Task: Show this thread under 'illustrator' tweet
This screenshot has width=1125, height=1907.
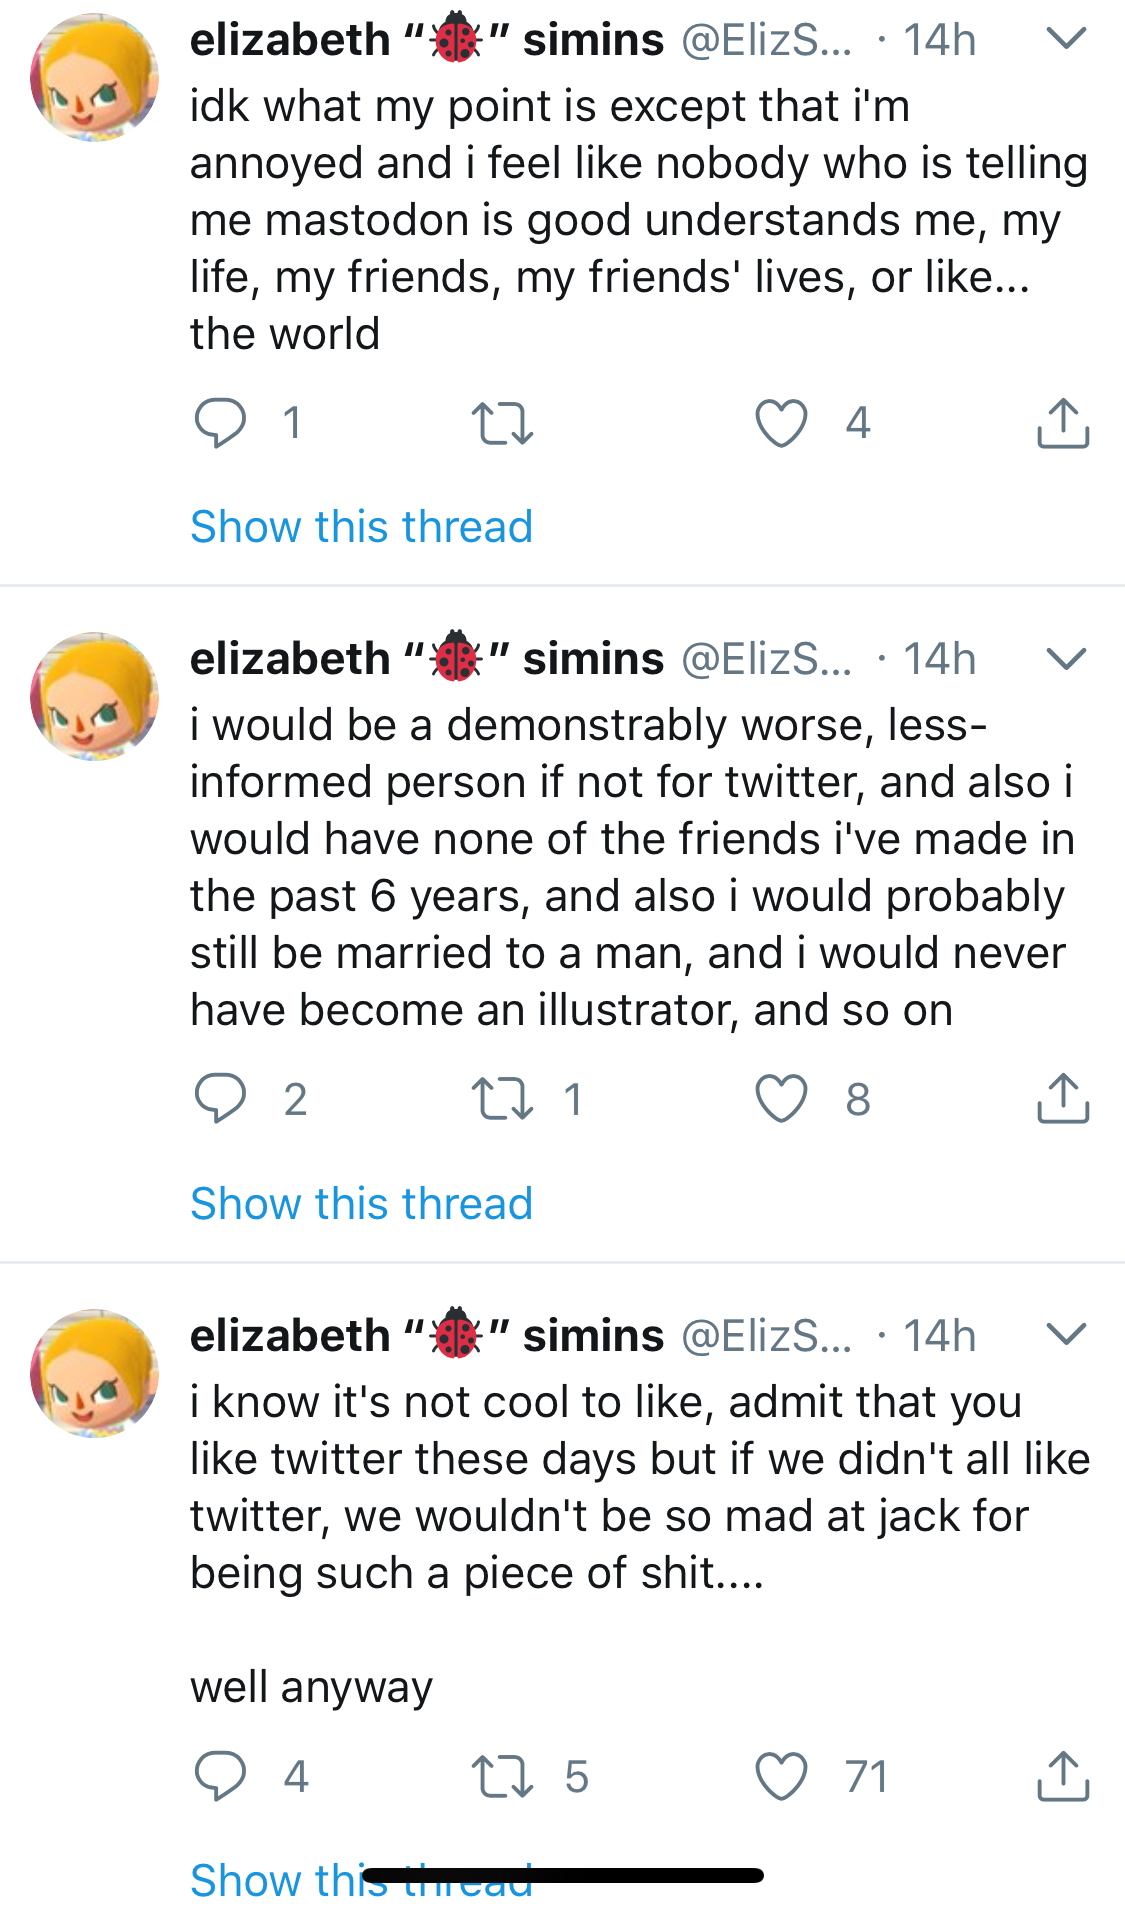Action: click(361, 1203)
